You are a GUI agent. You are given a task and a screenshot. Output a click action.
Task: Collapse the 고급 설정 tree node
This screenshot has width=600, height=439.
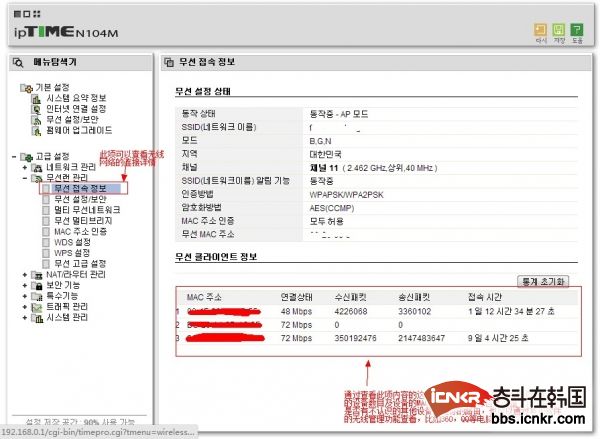[x=14, y=157]
